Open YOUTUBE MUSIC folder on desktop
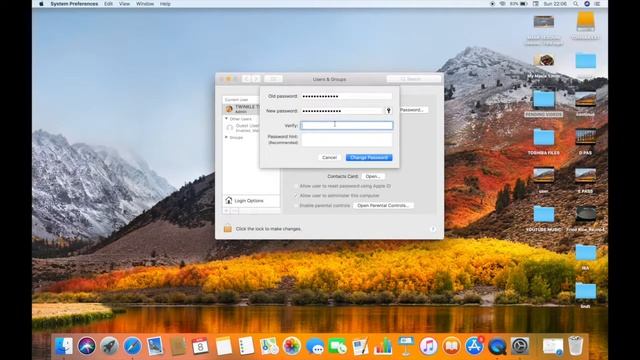Image resolution: width=640 pixels, height=360 pixels. [544, 218]
